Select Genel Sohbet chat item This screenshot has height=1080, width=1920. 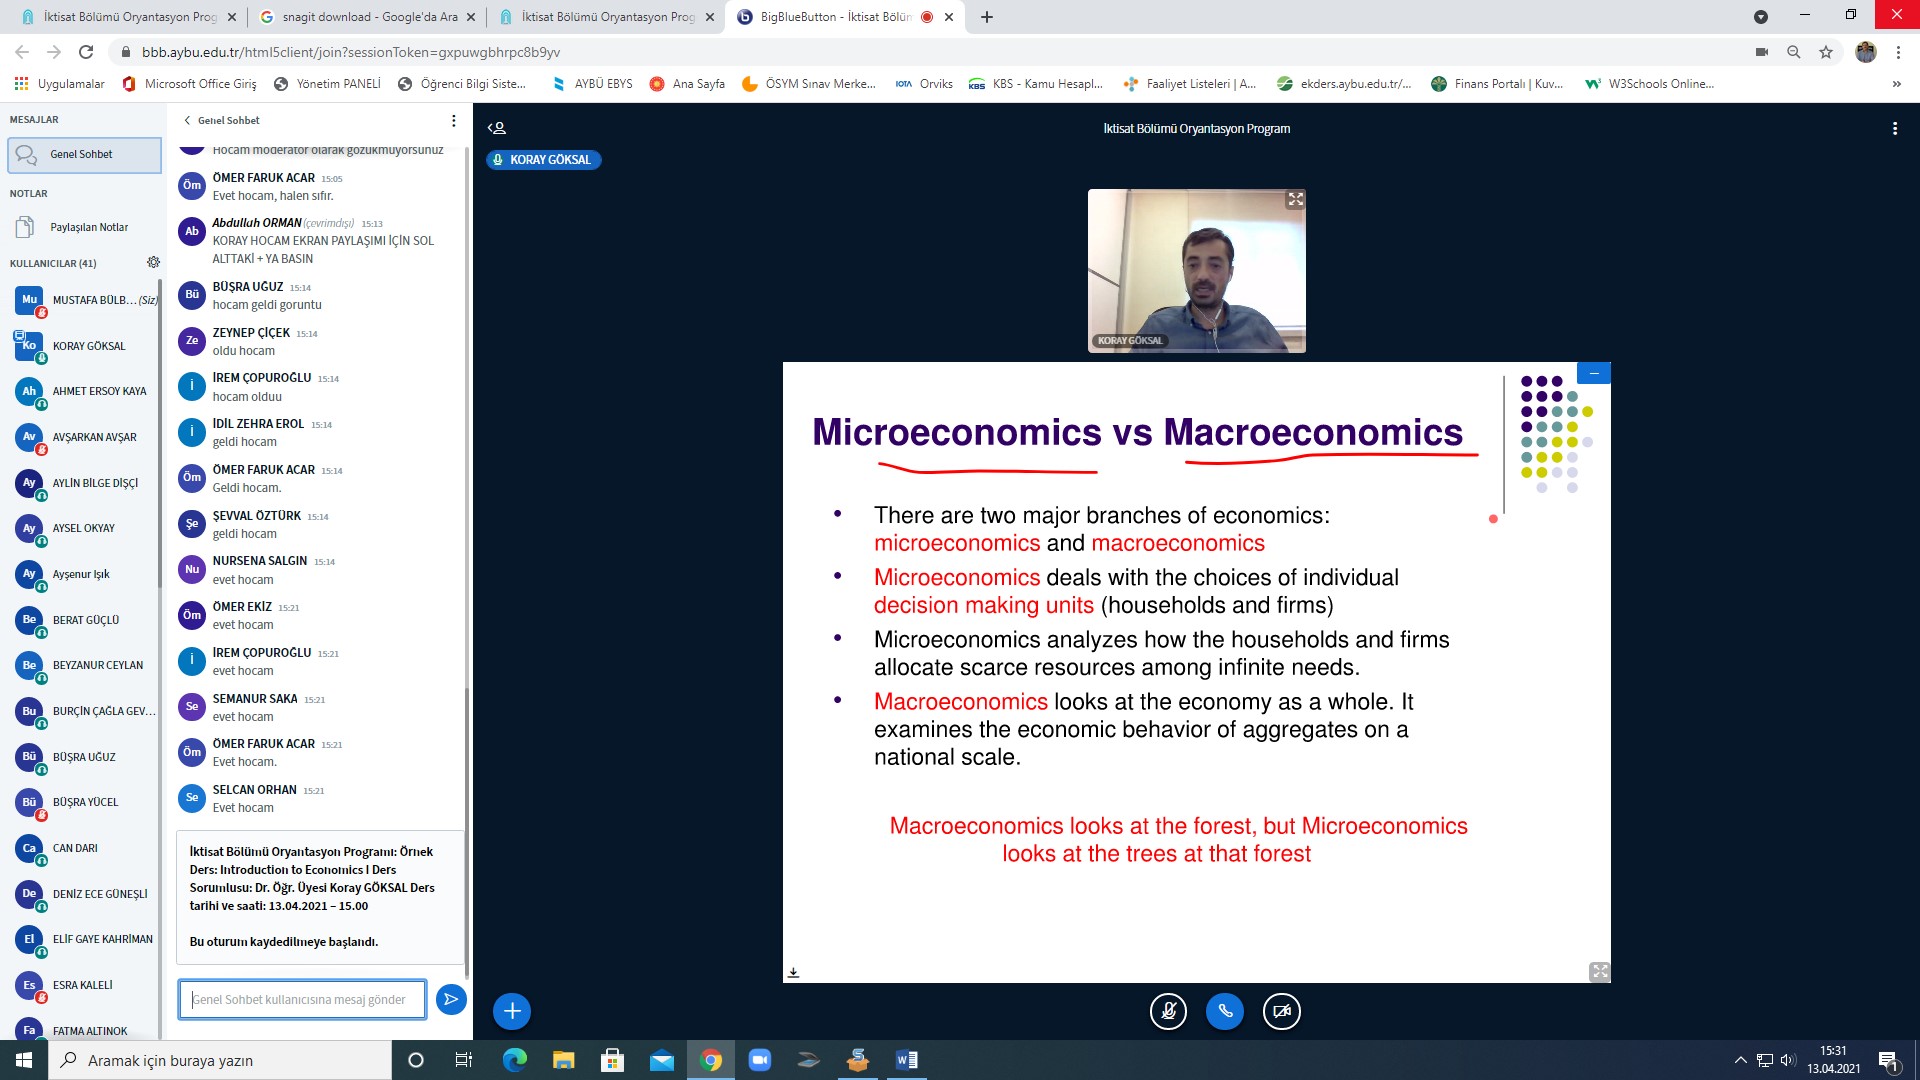coord(83,154)
